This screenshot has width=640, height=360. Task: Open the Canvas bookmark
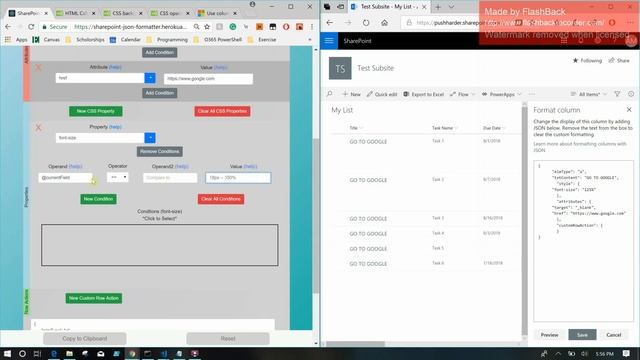pos(46,40)
